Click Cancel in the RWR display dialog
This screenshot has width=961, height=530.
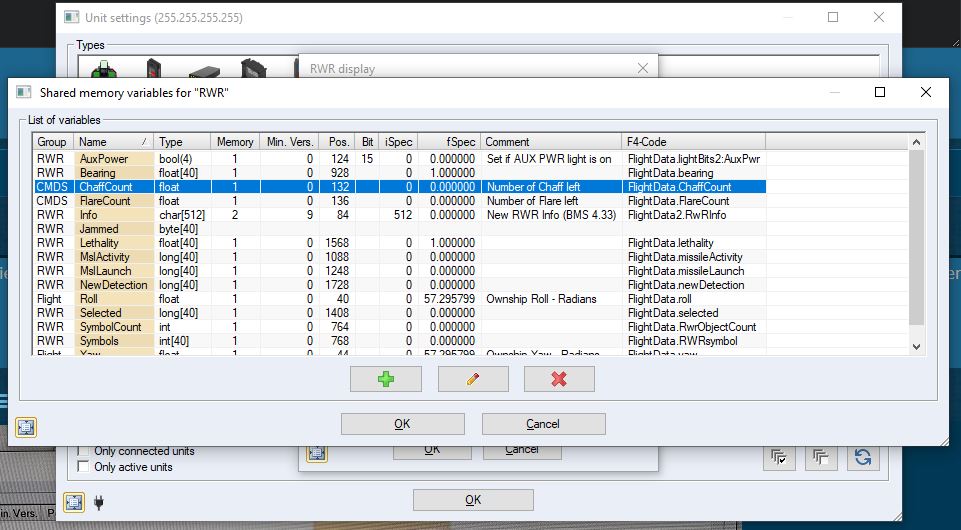coord(522,452)
